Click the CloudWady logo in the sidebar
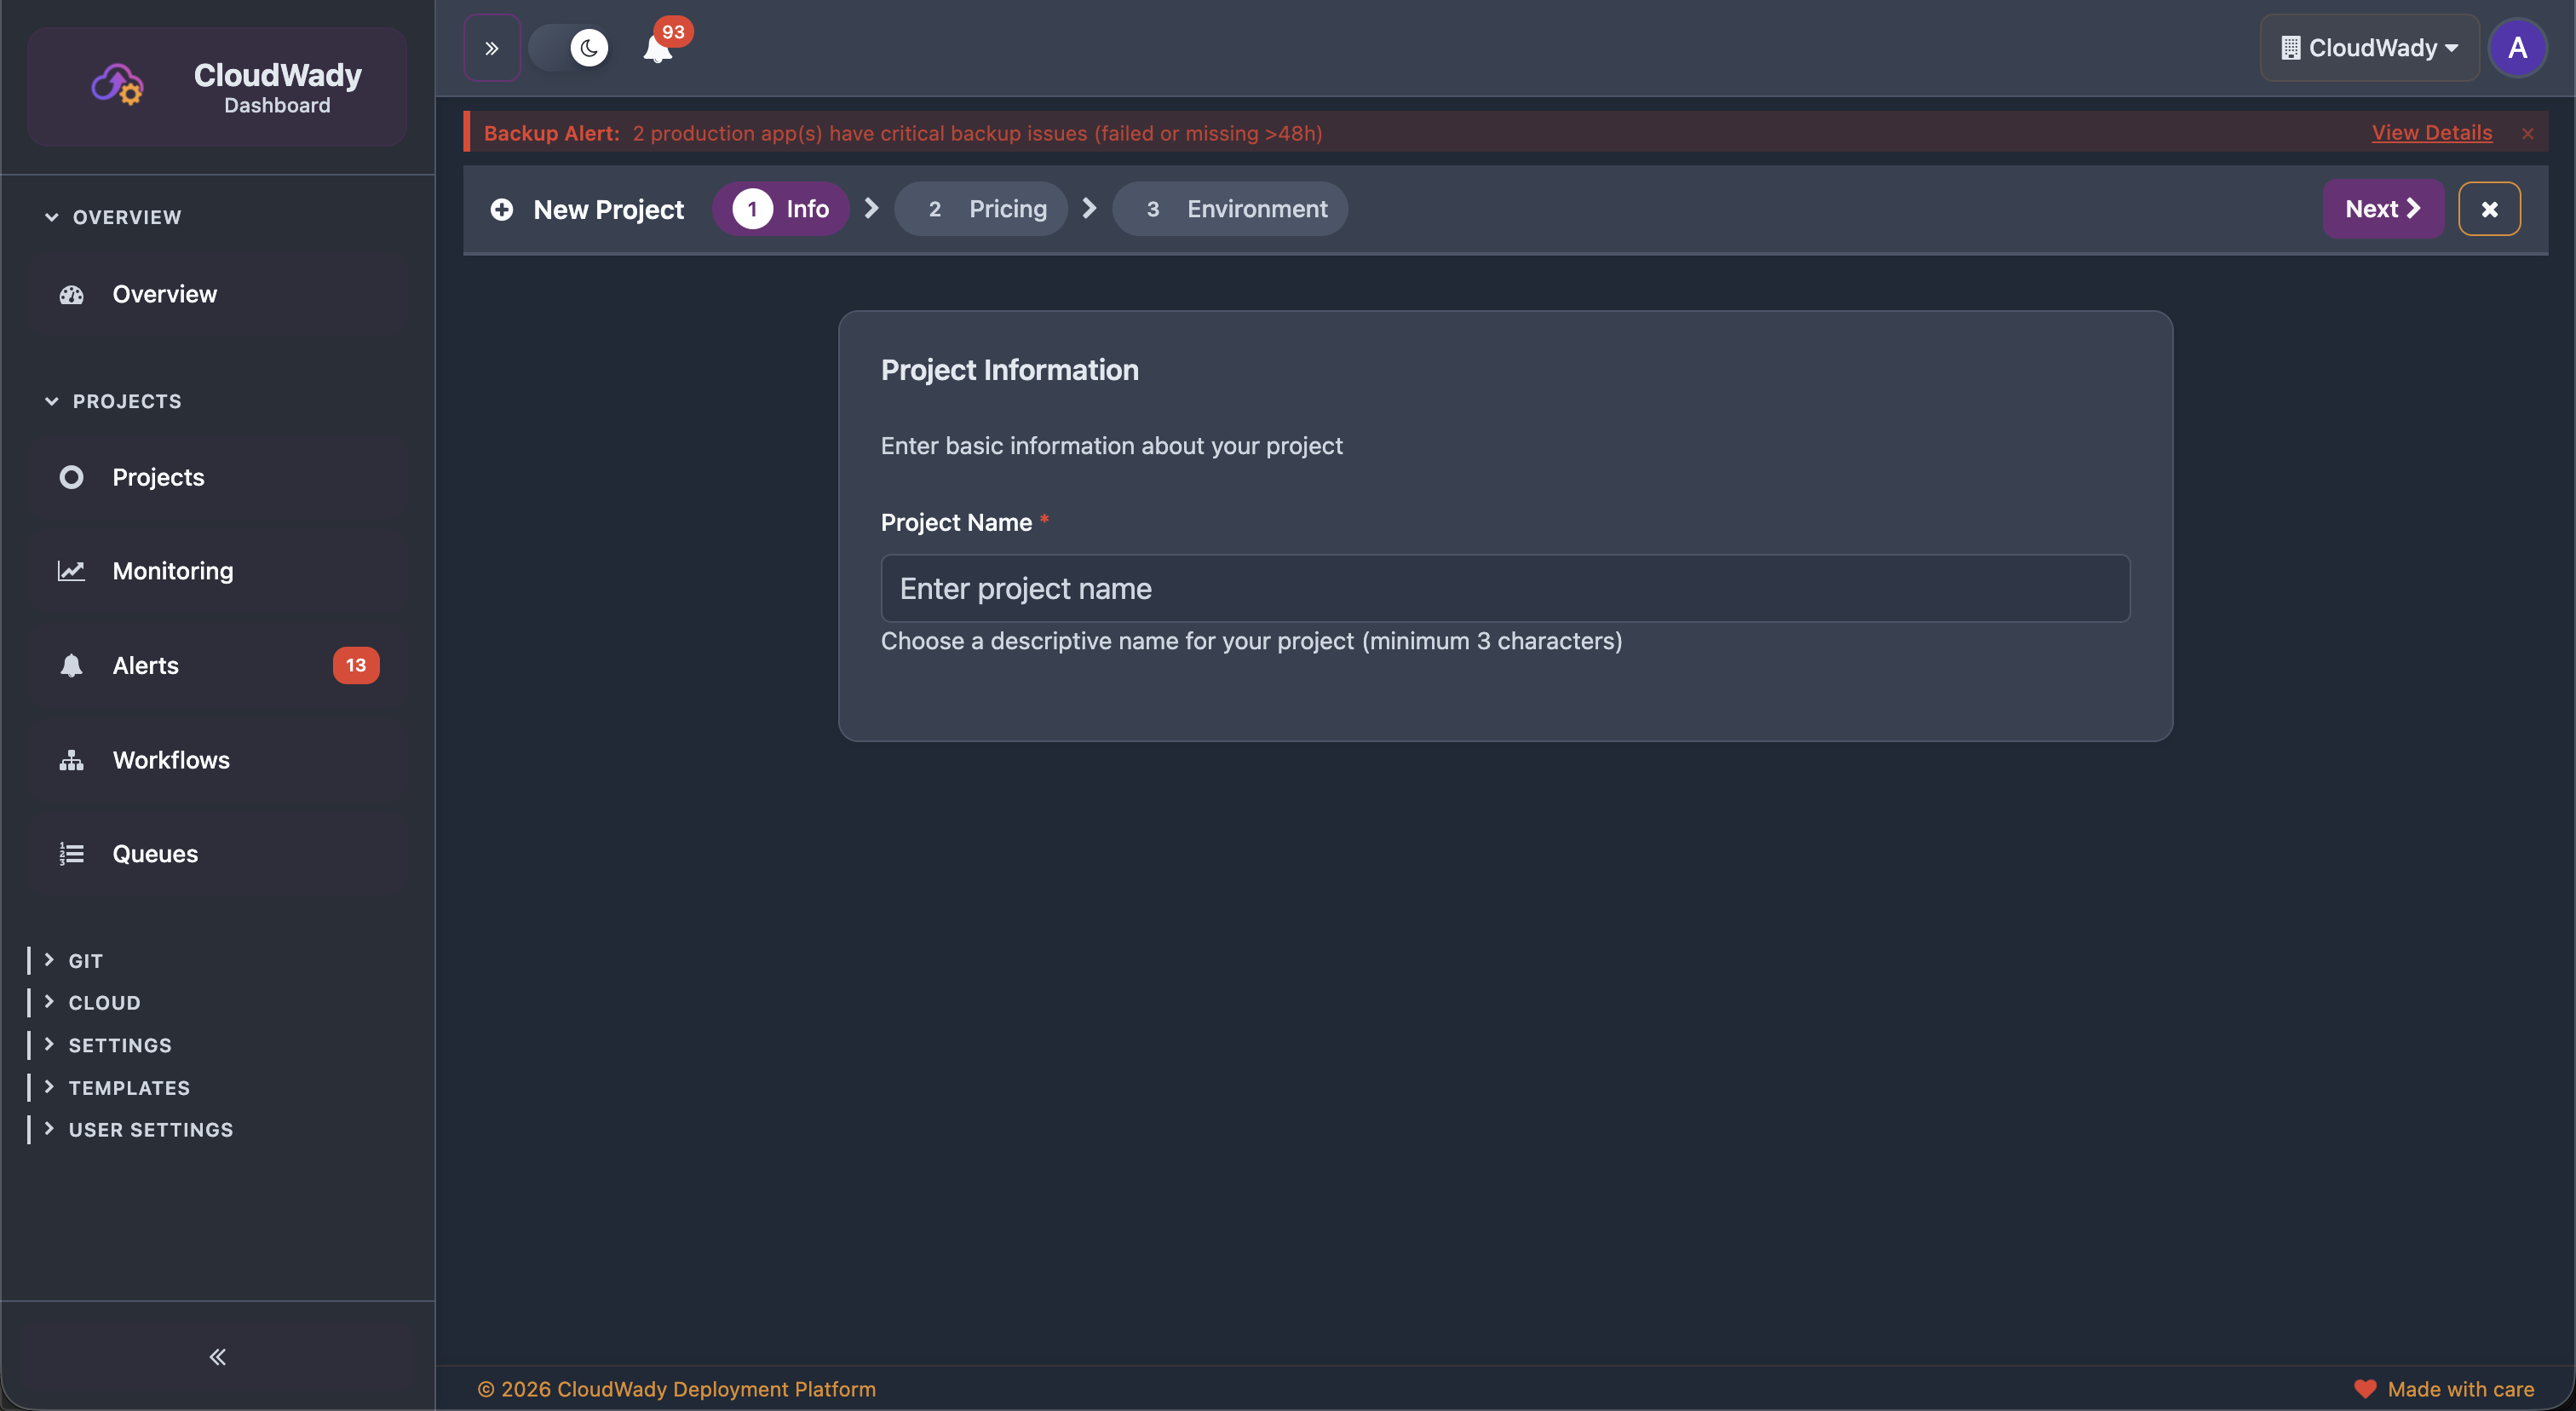 [117, 85]
